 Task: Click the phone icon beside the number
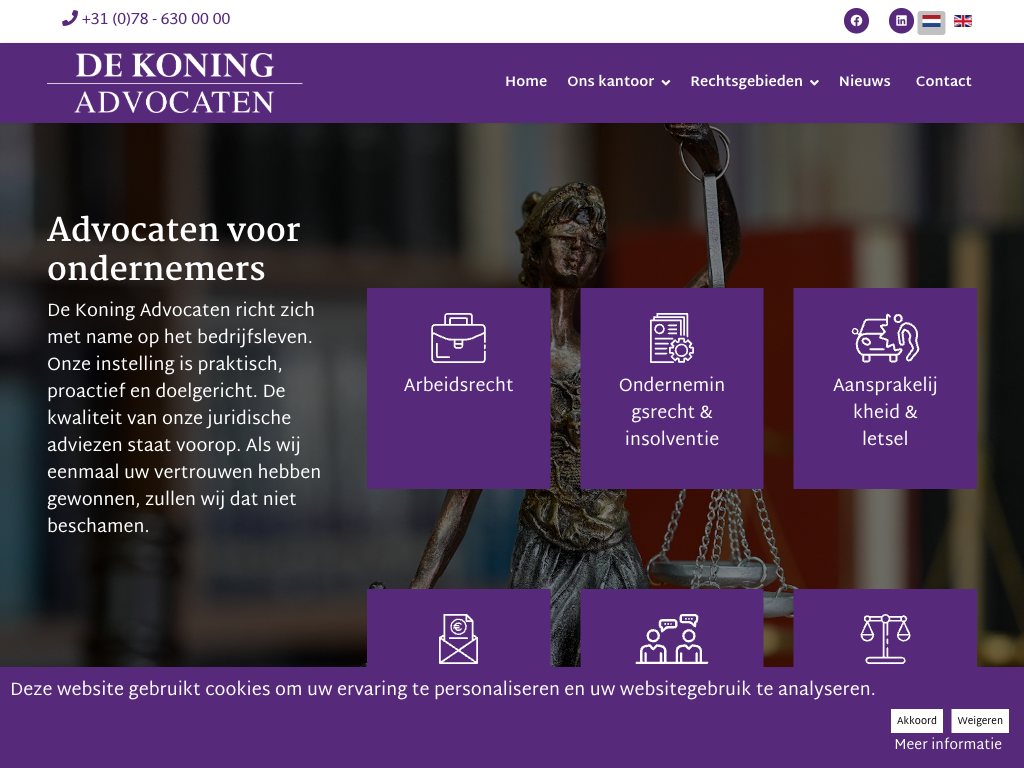coord(70,18)
